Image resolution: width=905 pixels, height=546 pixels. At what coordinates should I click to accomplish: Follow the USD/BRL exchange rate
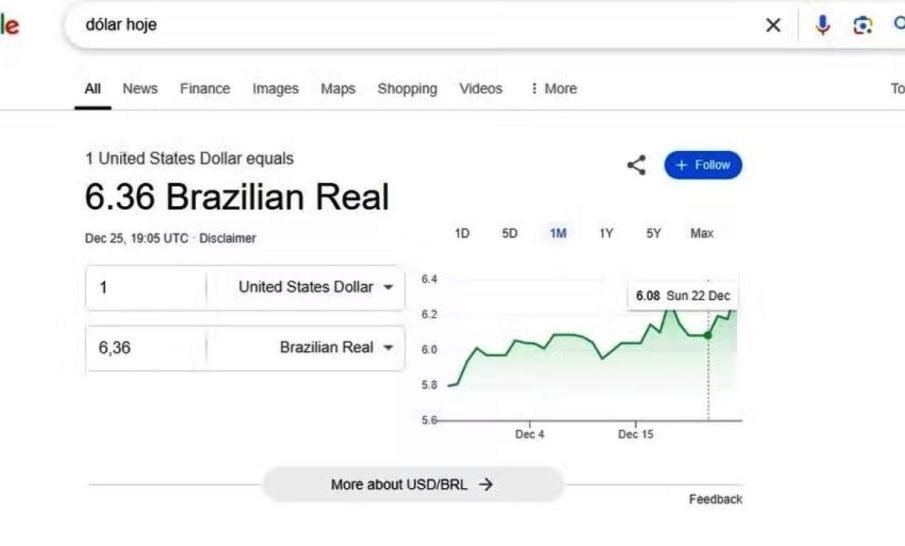(703, 165)
